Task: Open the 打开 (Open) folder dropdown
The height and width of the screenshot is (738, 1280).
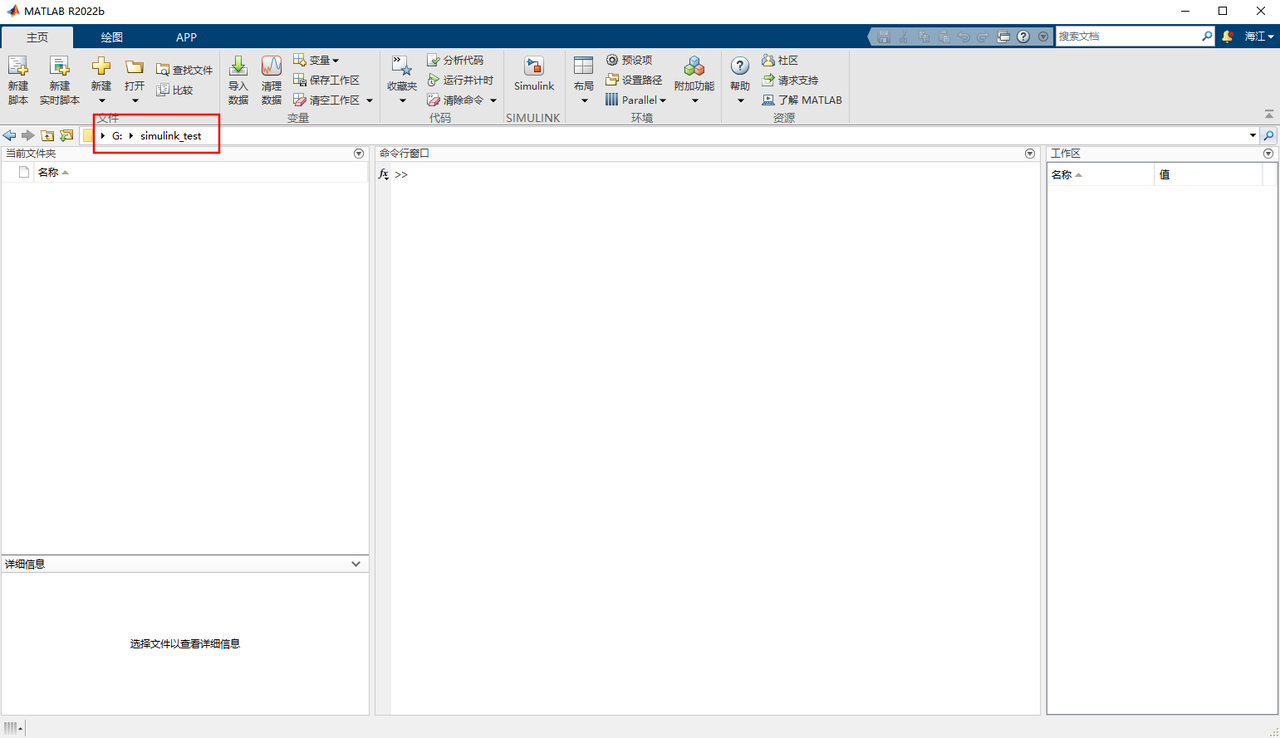Action: tap(135, 80)
